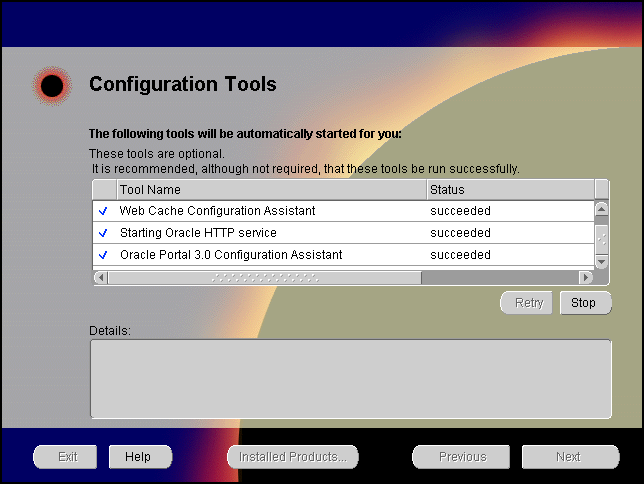This screenshot has width=644, height=484.
Task: Select Oracle Portal 3.0 Configuration Assistant row
Action: (343, 255)
